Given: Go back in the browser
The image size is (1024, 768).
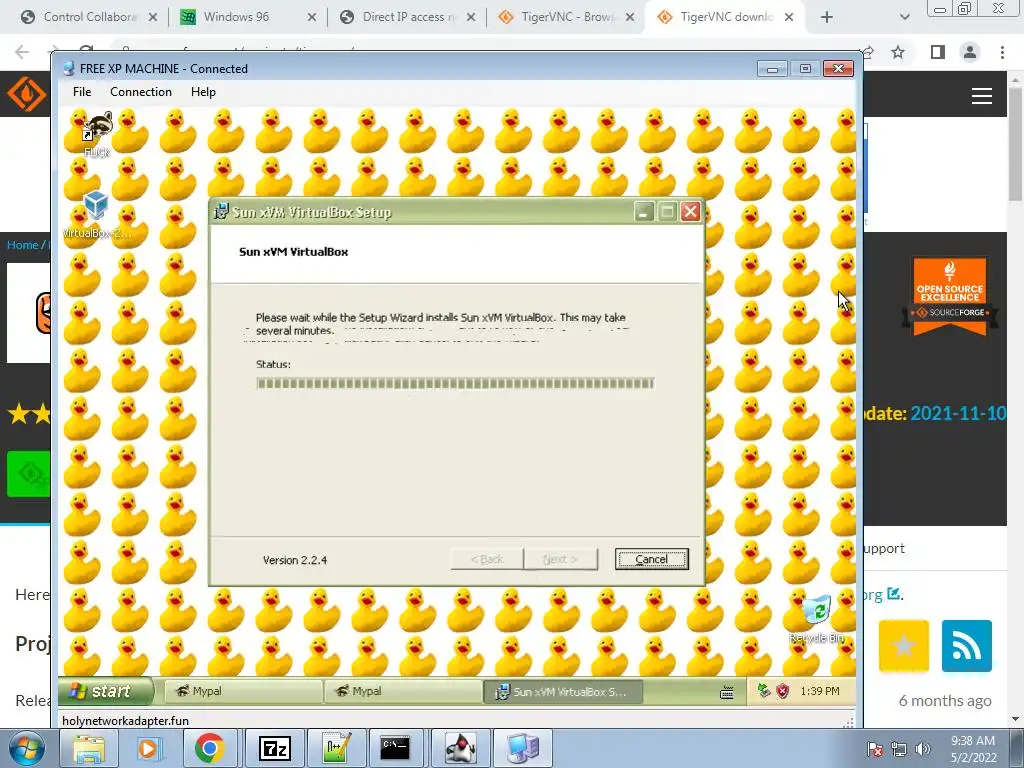Looking at the screenshot, I should coord(22,52).
